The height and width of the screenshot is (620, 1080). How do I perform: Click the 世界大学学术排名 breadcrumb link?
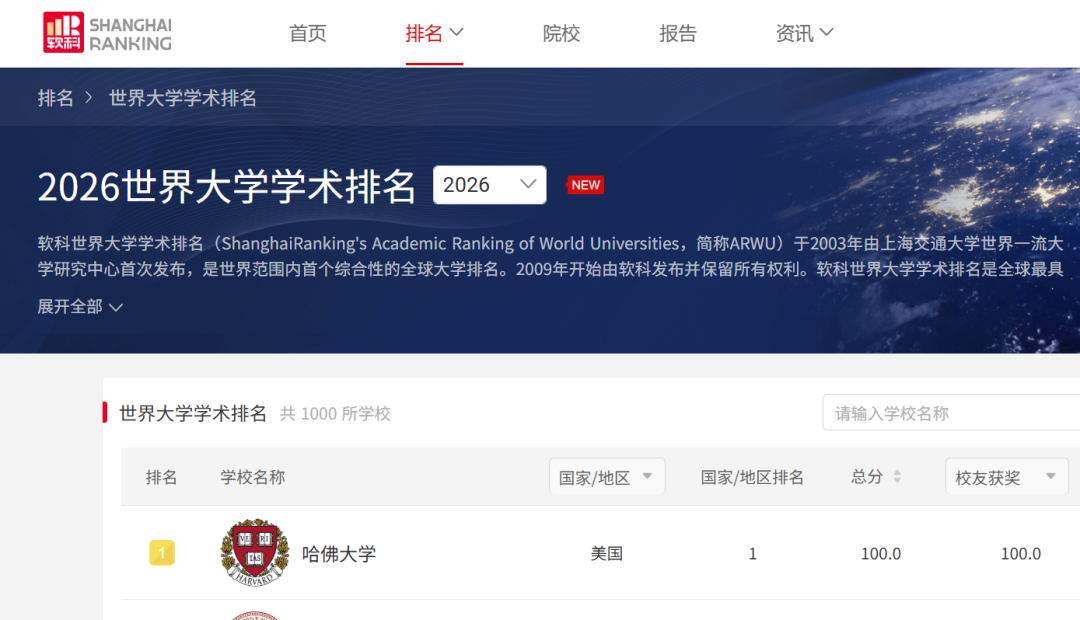pyautogui.click(x=183, y=98)
